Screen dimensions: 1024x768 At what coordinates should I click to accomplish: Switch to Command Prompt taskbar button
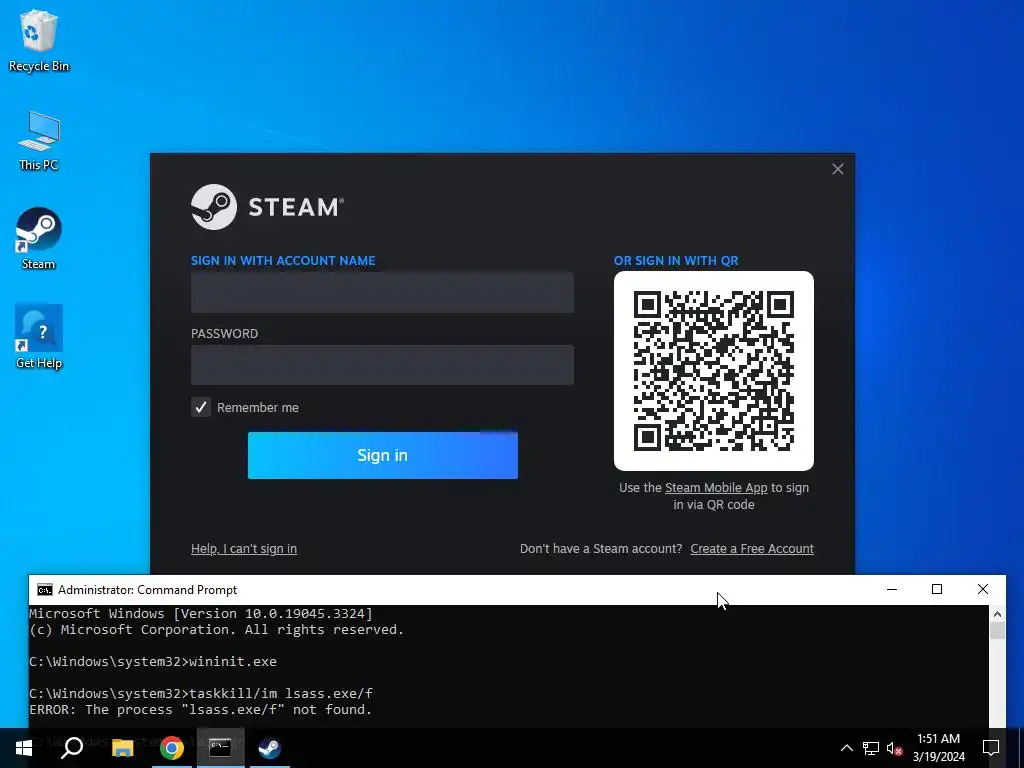[x=220, y=748]
